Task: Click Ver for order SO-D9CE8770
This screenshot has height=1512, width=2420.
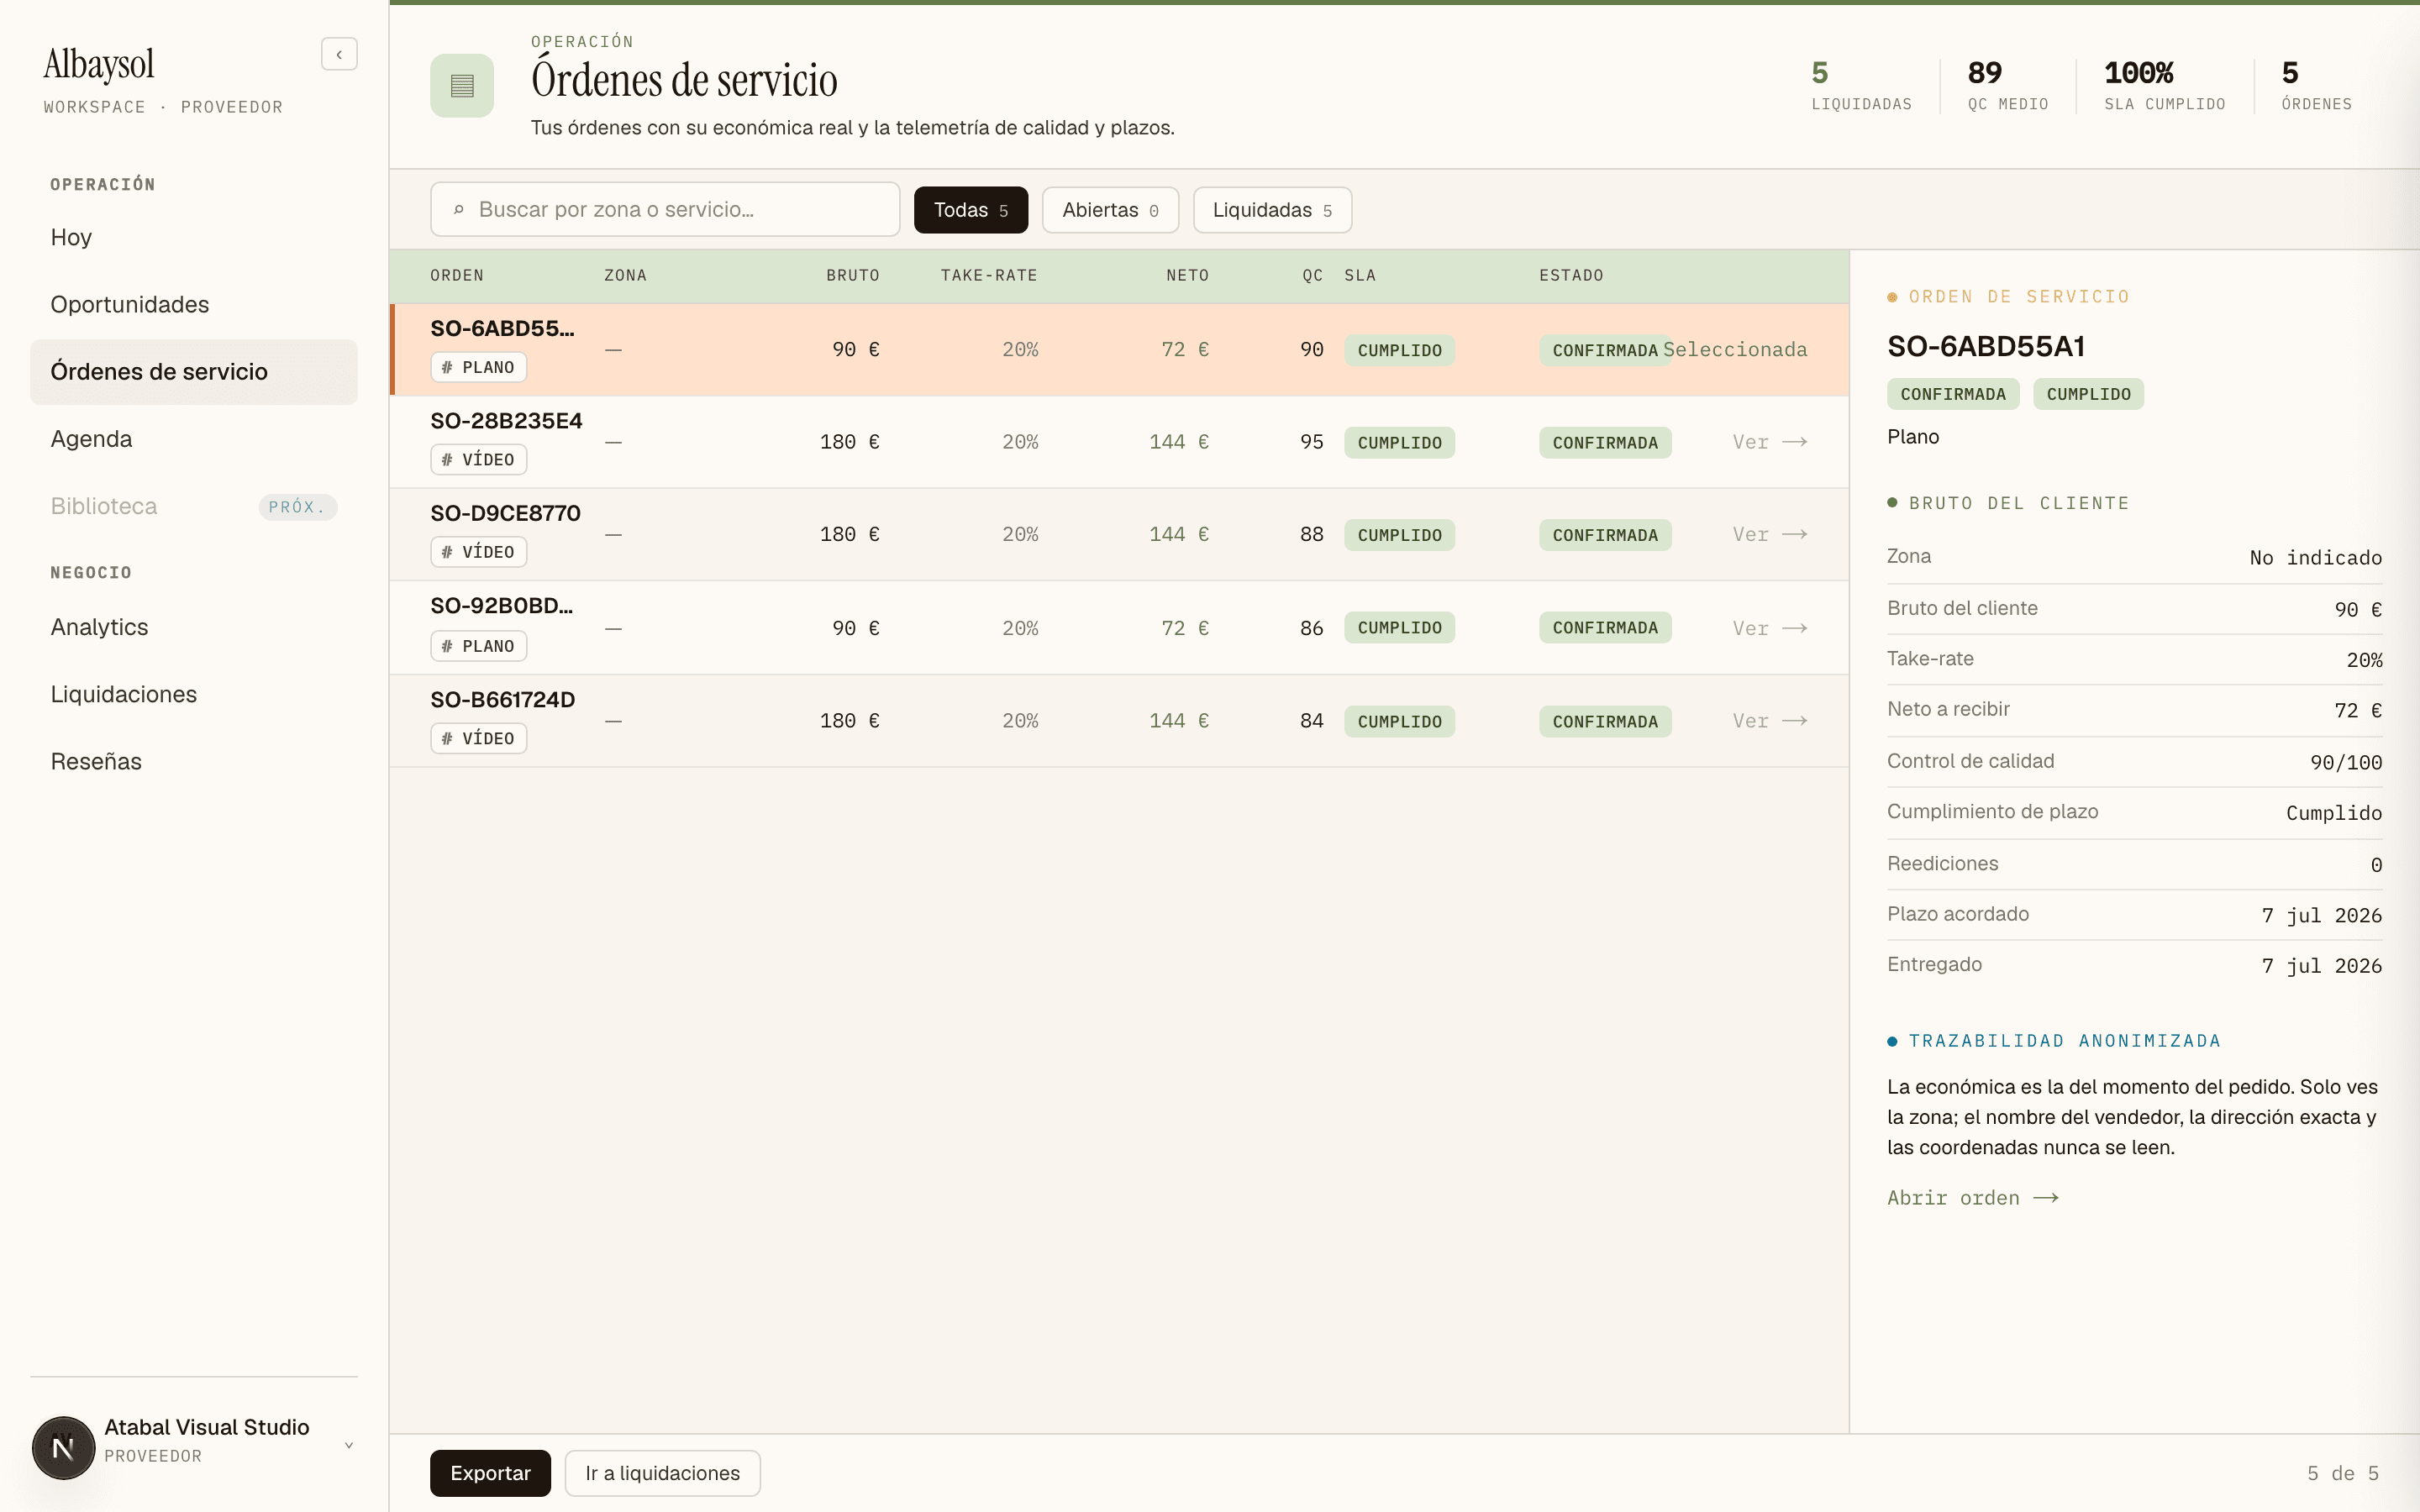Action: point(1769,534)
